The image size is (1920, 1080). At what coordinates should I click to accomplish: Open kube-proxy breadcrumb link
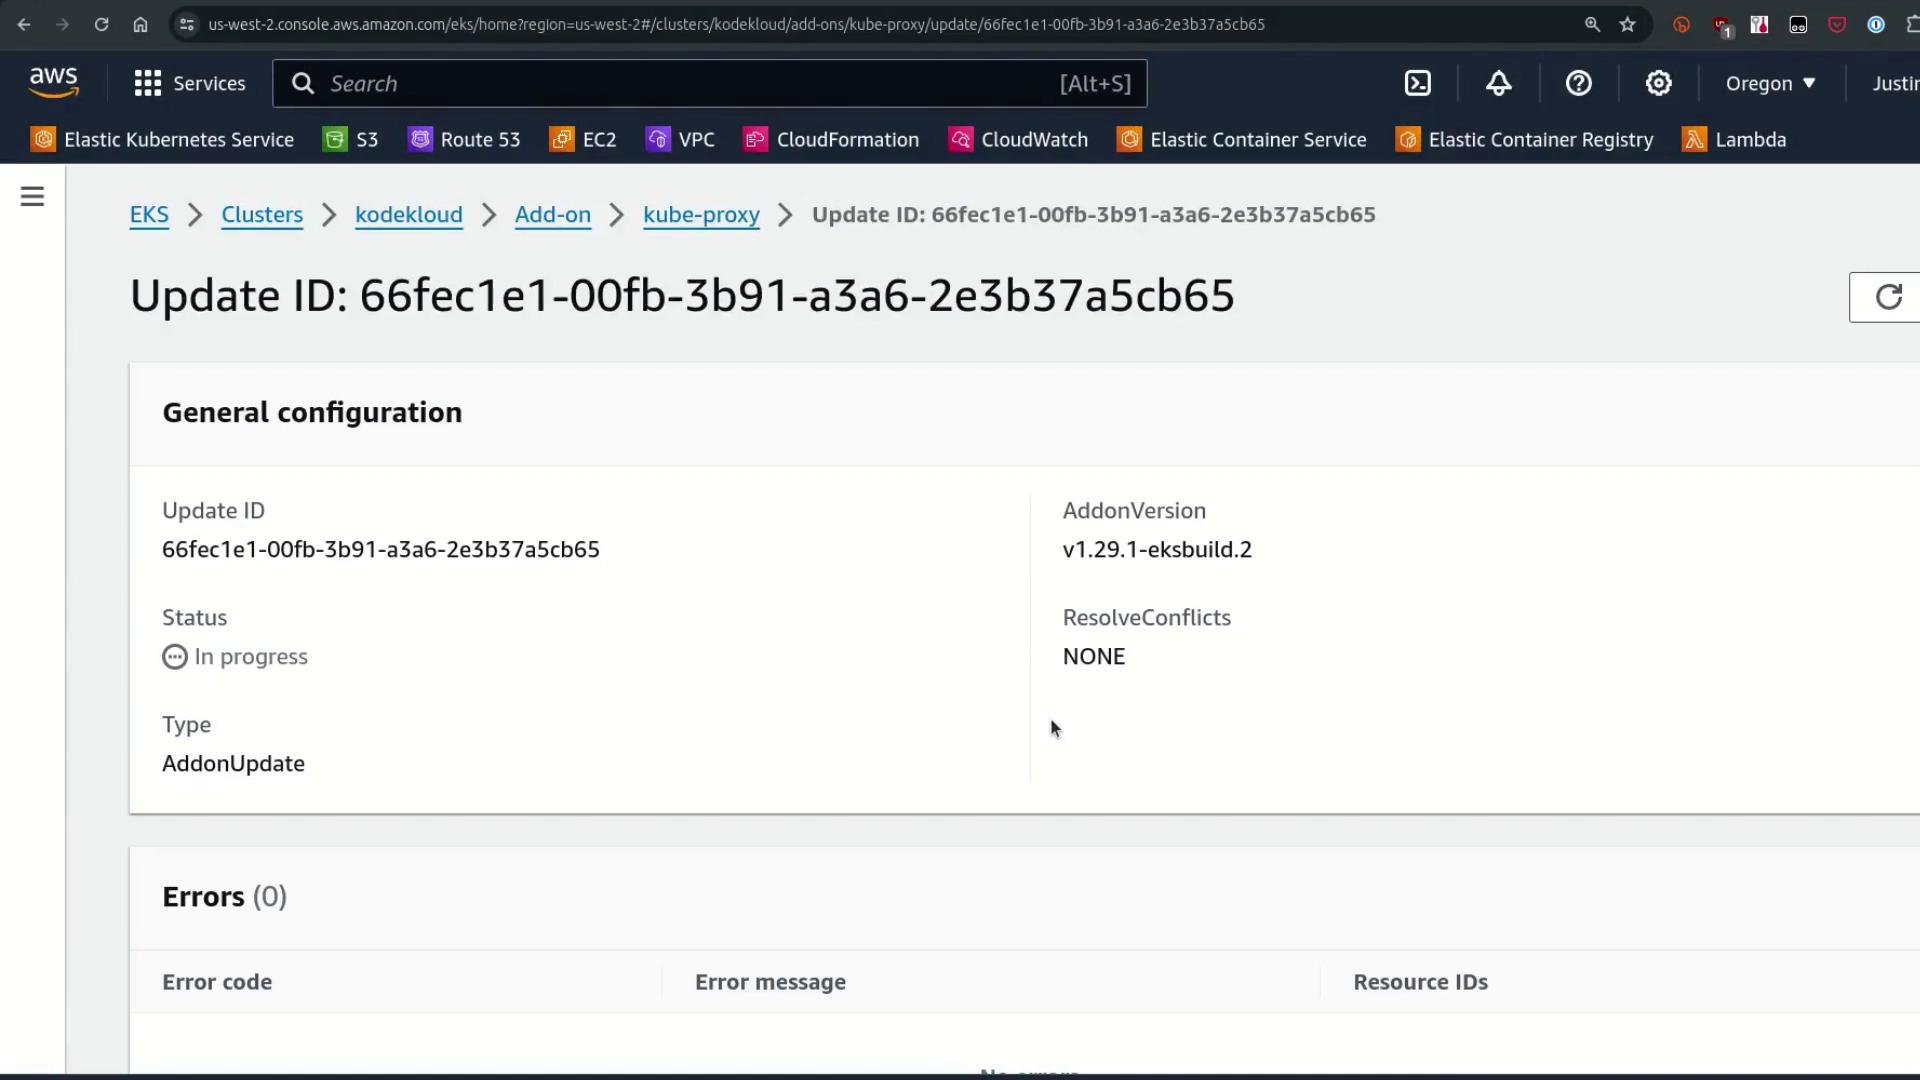tap(701, 215)
